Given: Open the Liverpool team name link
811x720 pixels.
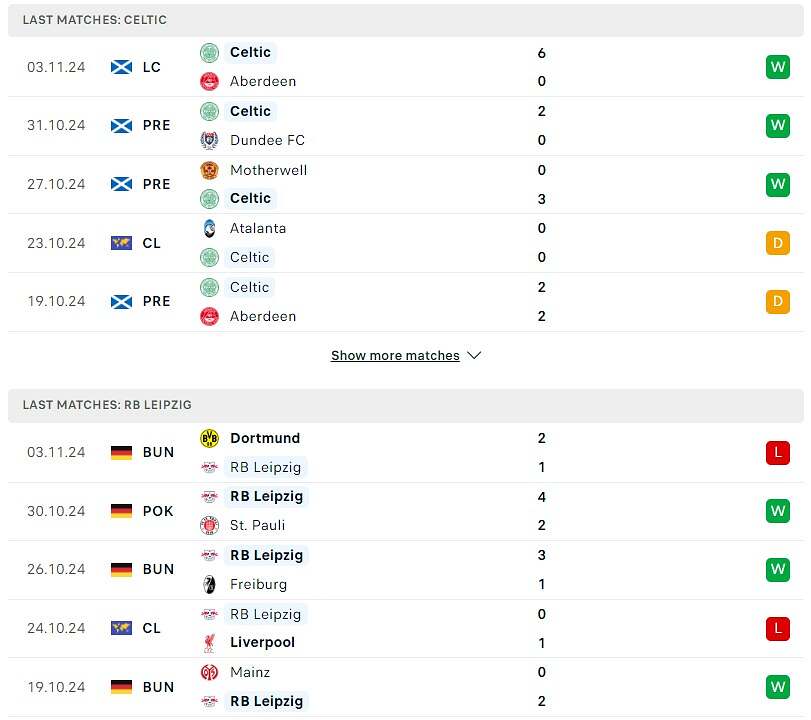Looking at the screenshot, I should point(262,642).
